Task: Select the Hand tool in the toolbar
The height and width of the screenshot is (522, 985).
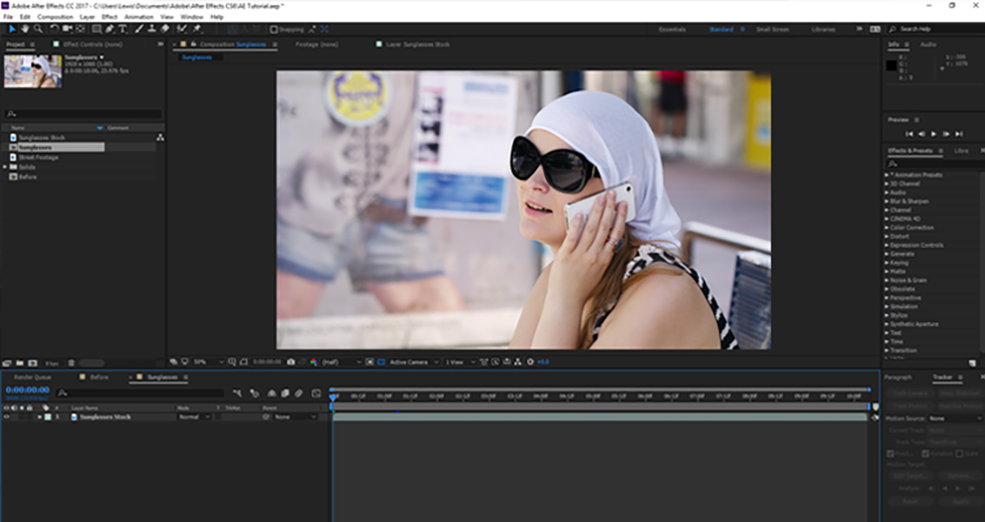Action: [26, 29]
